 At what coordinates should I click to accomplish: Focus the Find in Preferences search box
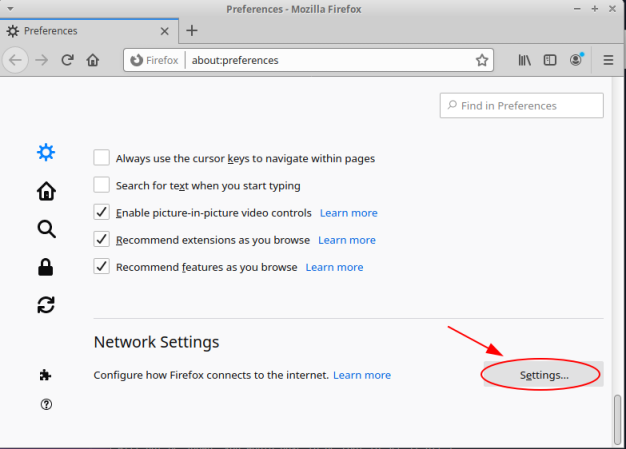click(x=521, y=105)
